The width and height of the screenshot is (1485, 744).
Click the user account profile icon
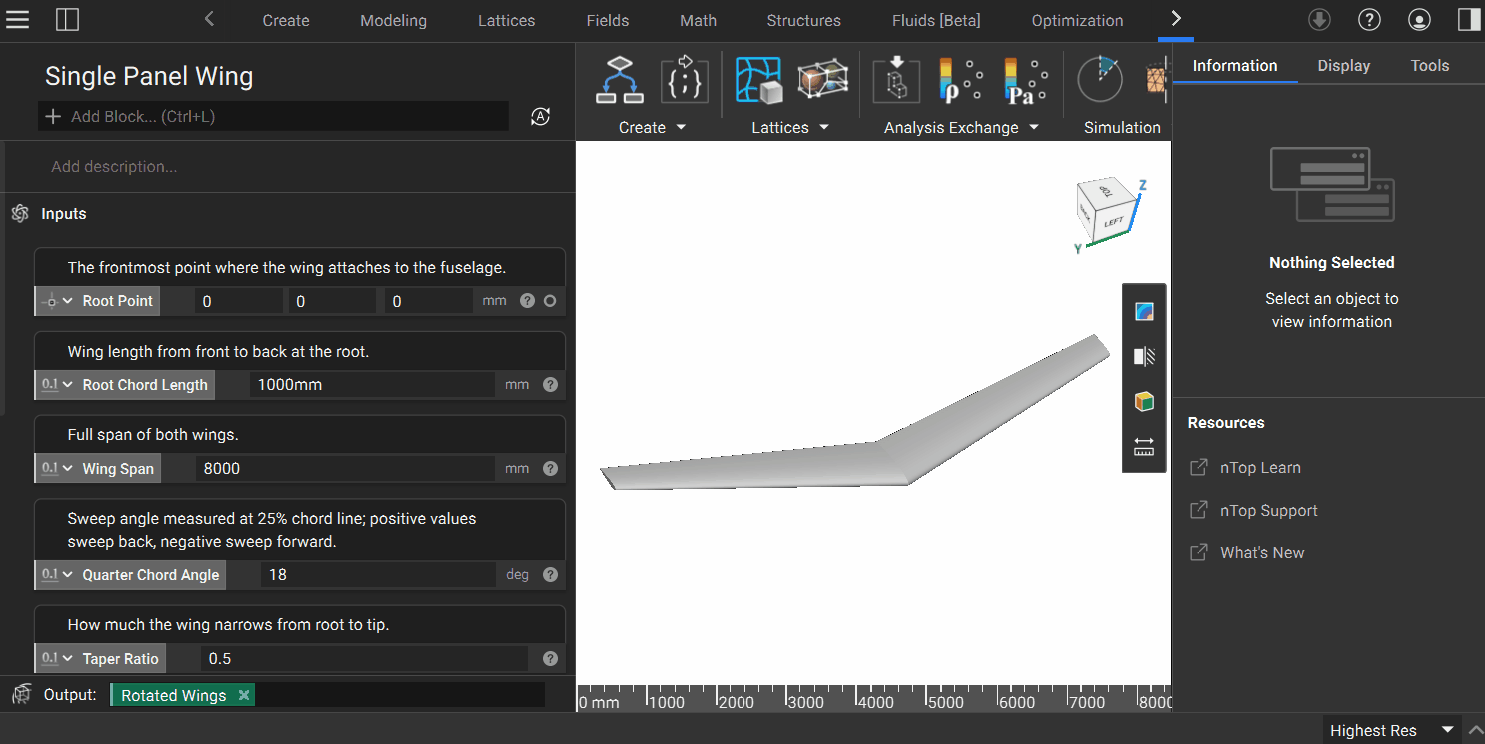[x=1418, y=20]
